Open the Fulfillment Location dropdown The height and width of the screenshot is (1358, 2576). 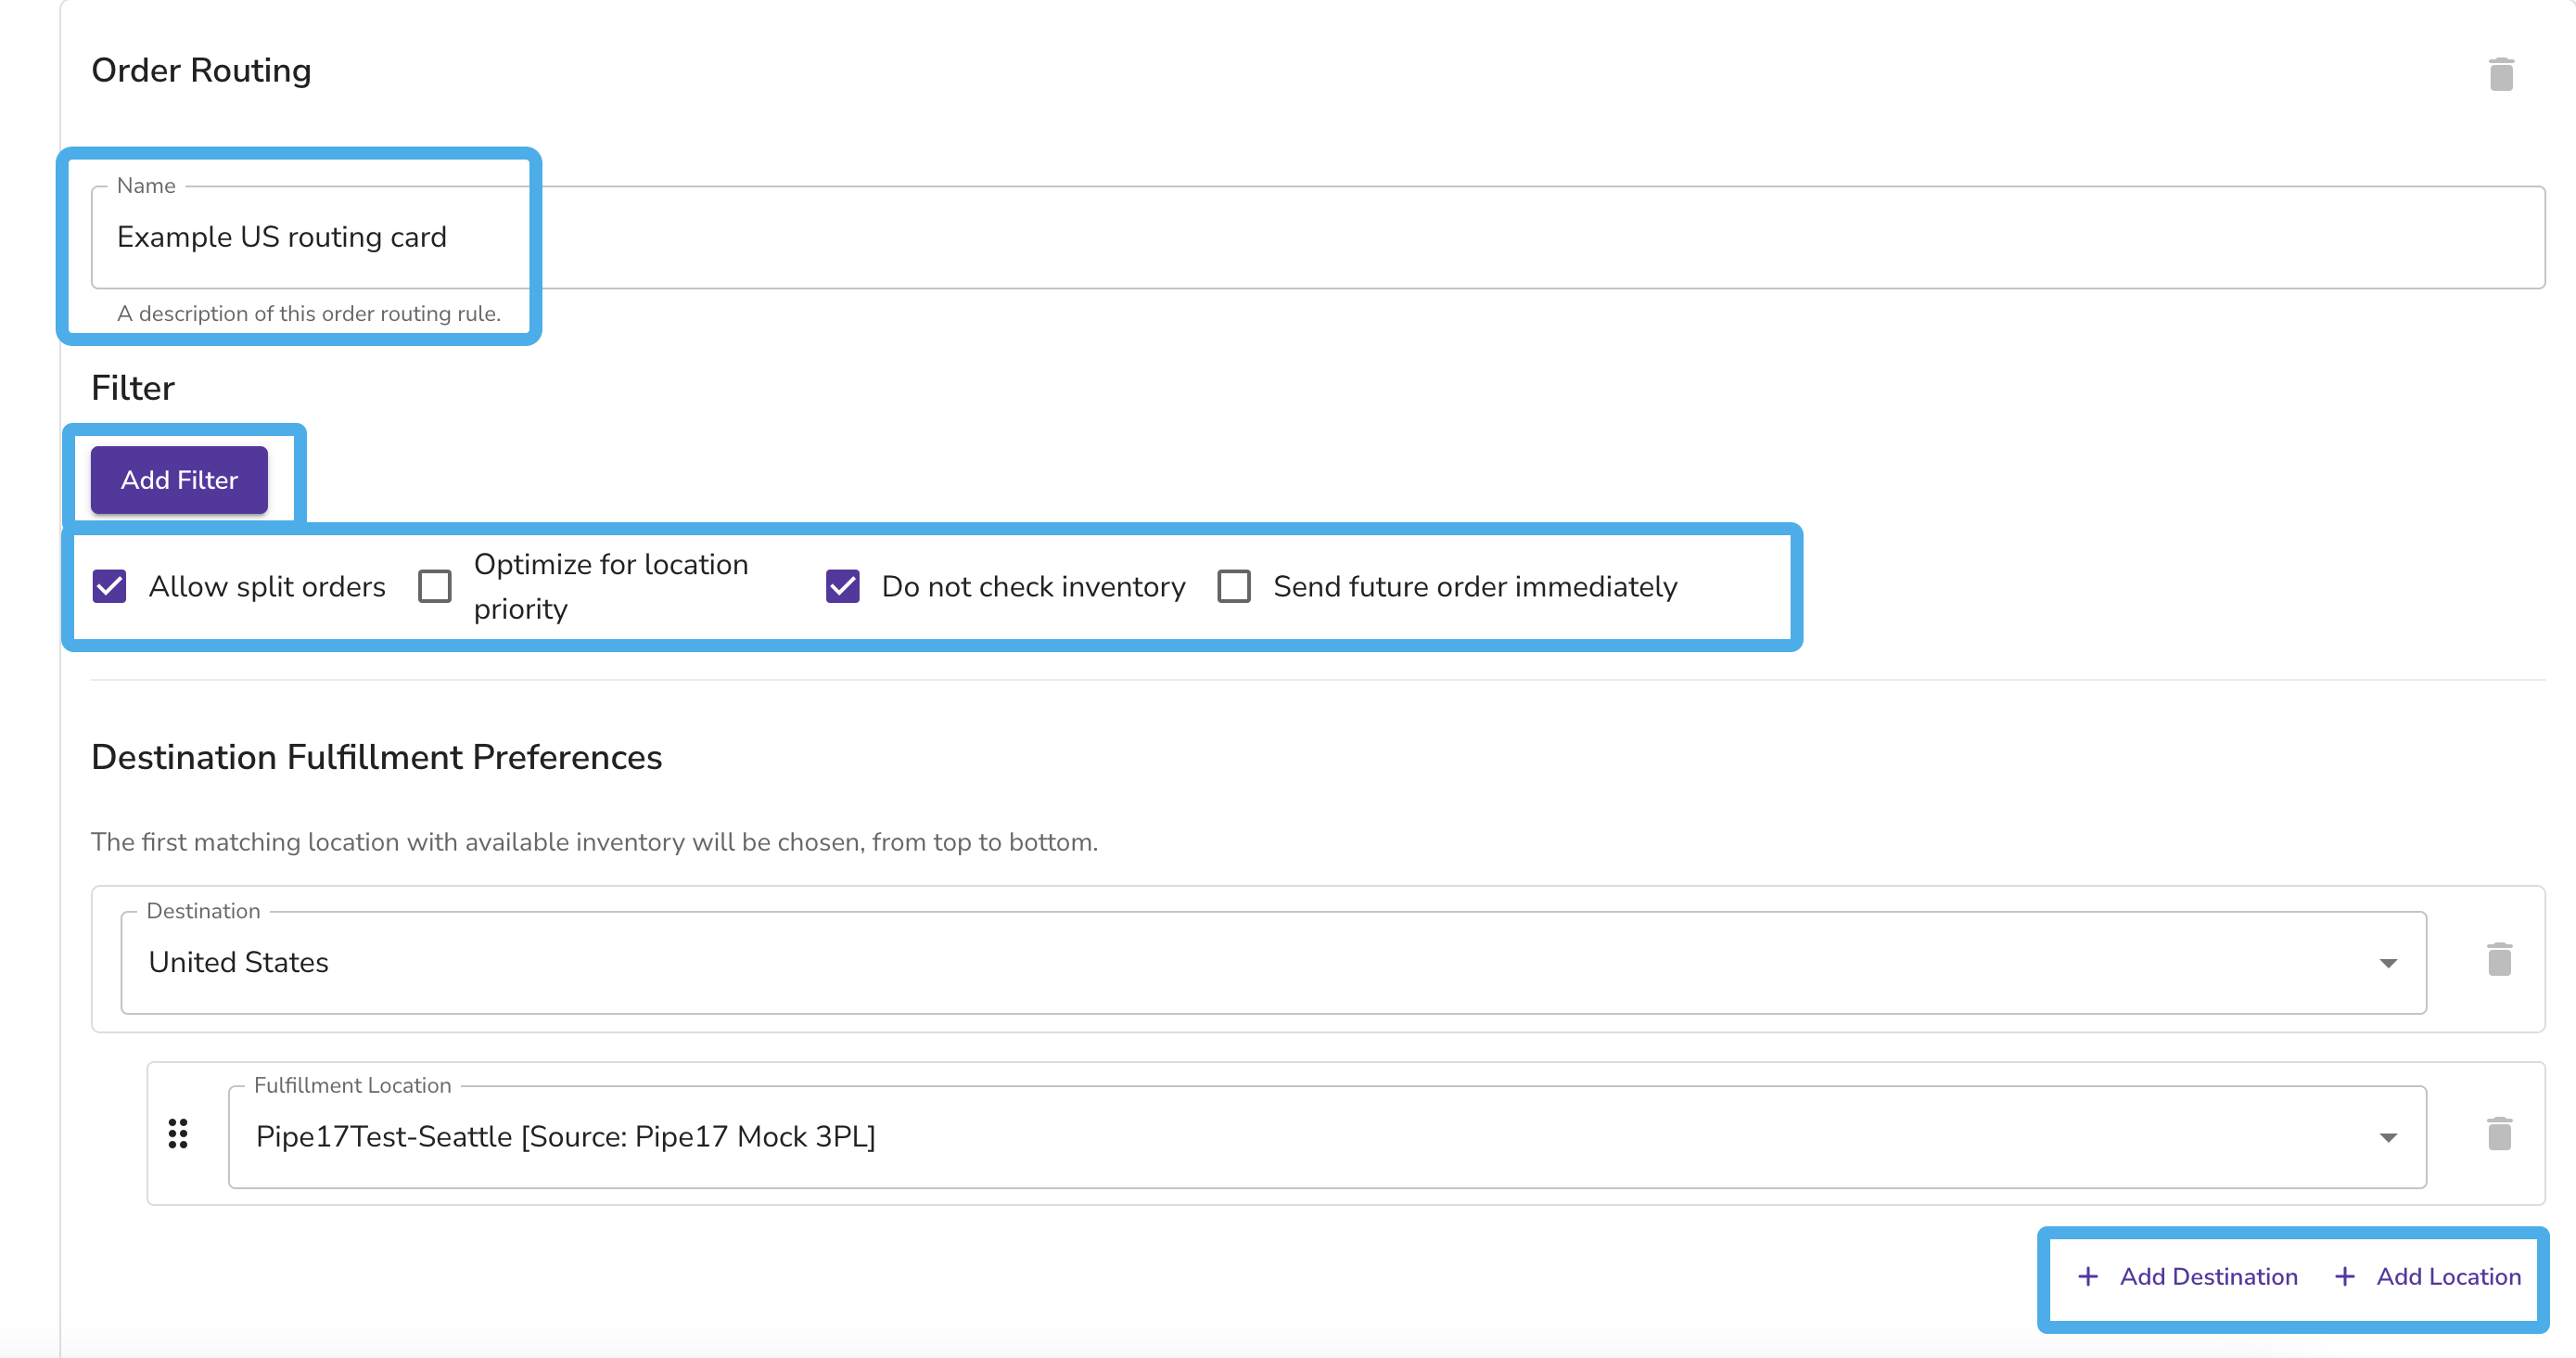tap(1327, 1136)
